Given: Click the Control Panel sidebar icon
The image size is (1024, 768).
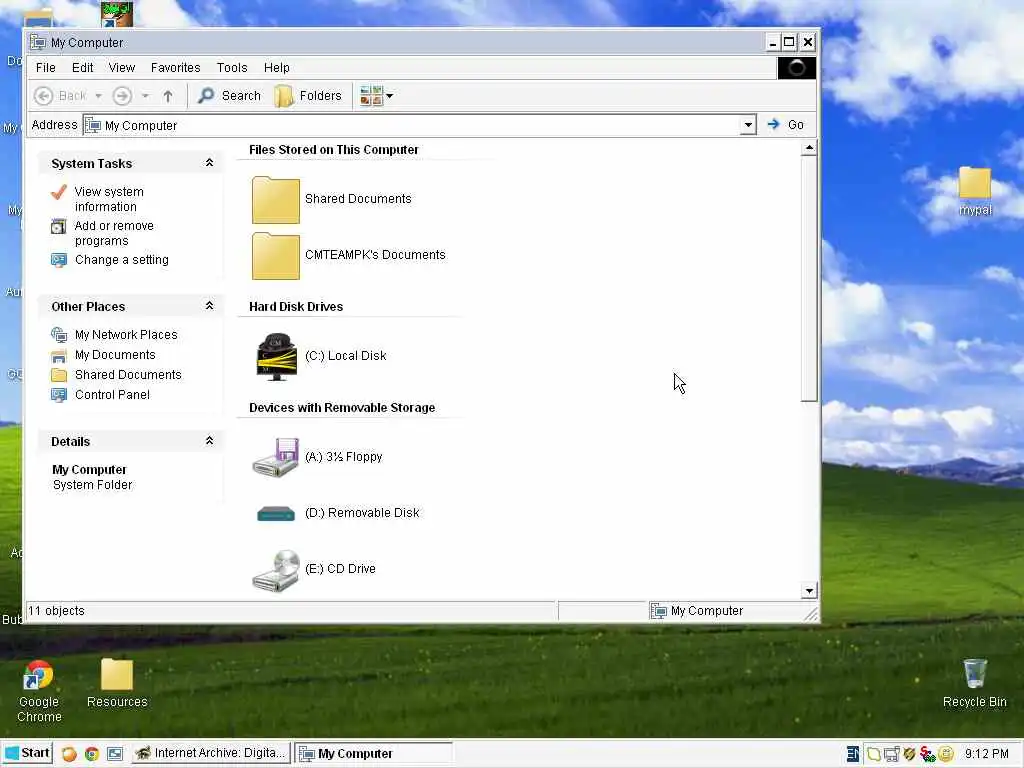Looking at the screenshot, I should [59, 395].
